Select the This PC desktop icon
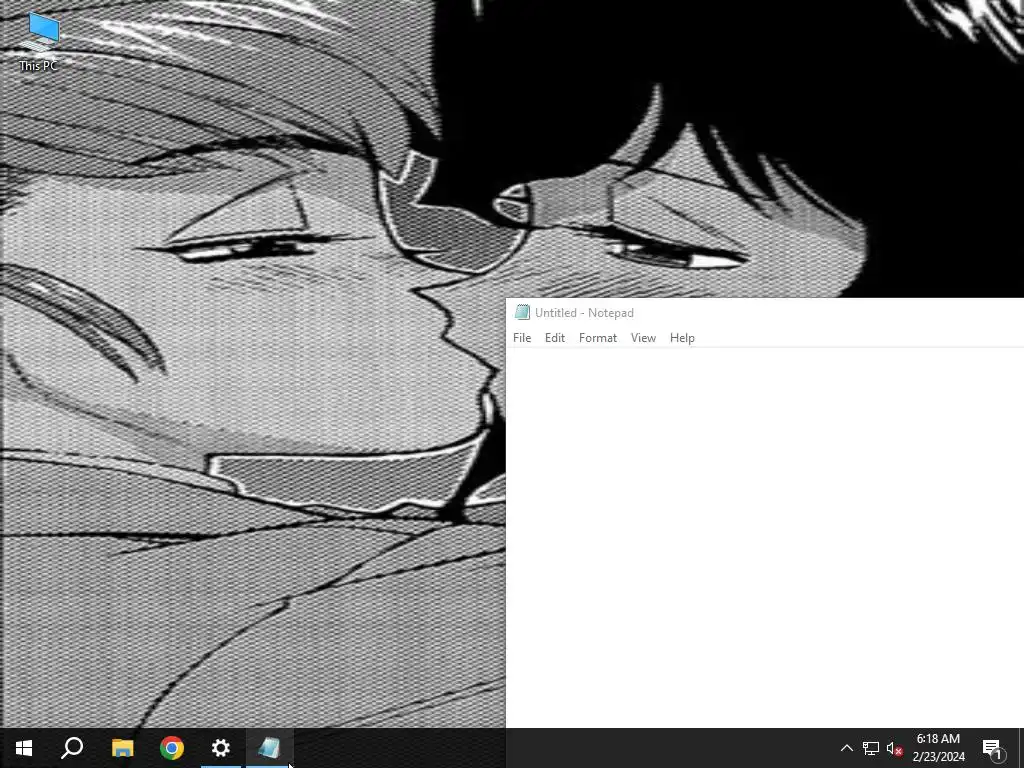 pyautogui.click(x=39, y=41)
